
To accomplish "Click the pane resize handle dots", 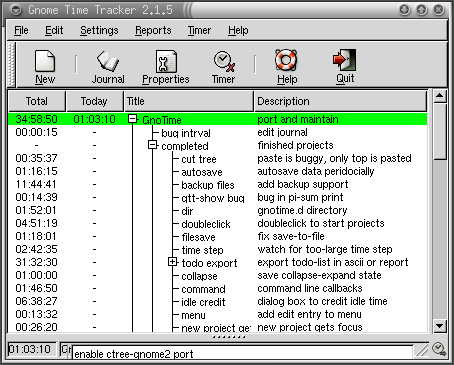I will (229, 337).
